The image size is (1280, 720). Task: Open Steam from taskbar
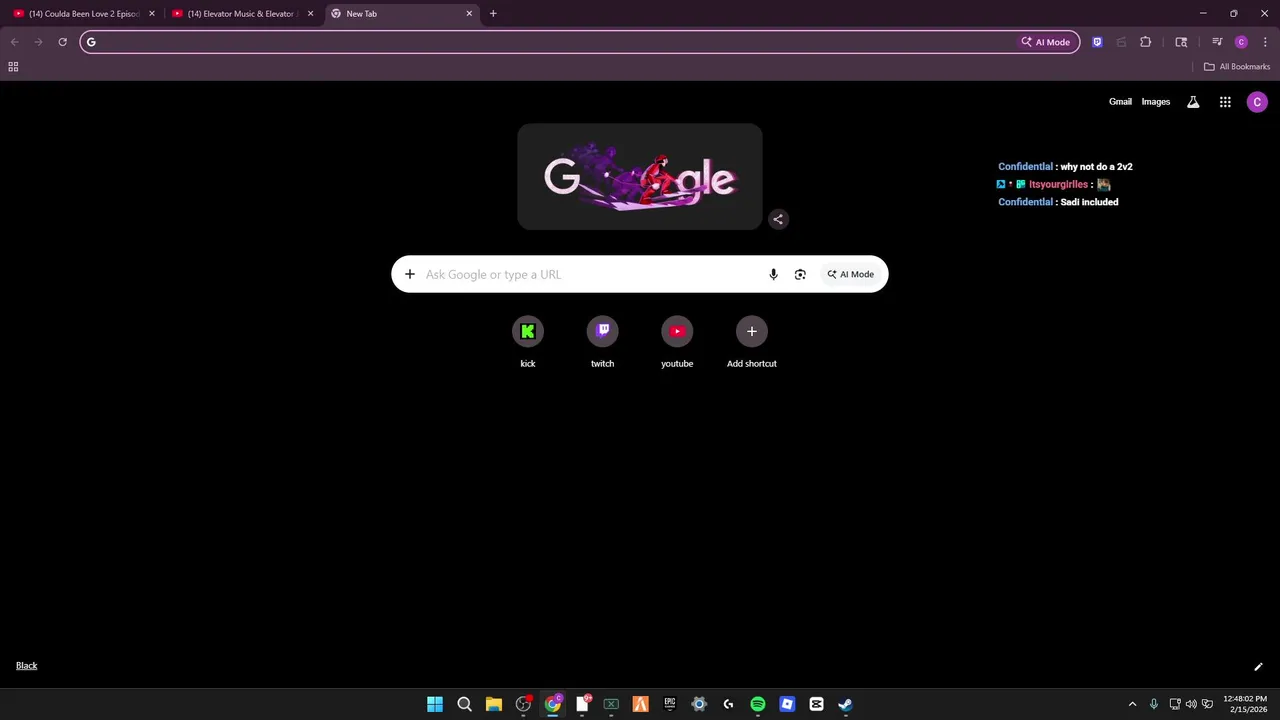point(845,704)
